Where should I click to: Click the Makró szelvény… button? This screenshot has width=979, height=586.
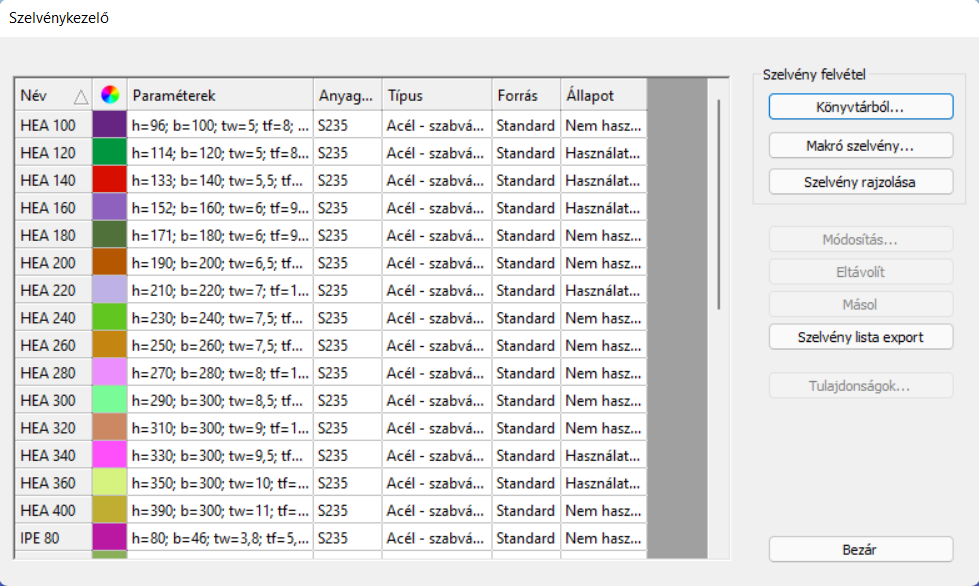pos(860,145)
